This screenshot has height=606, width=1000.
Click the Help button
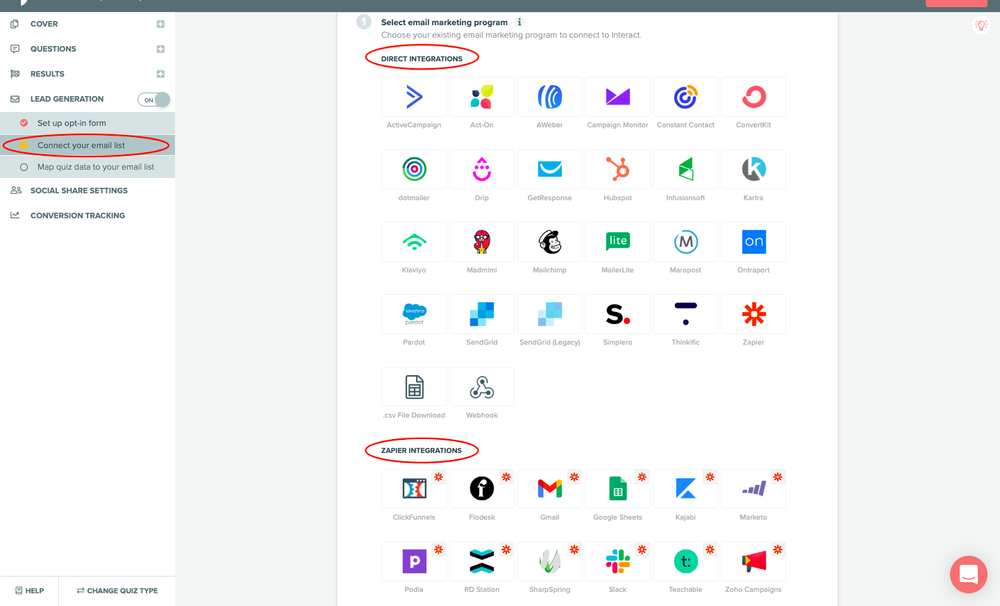[29, 591]
